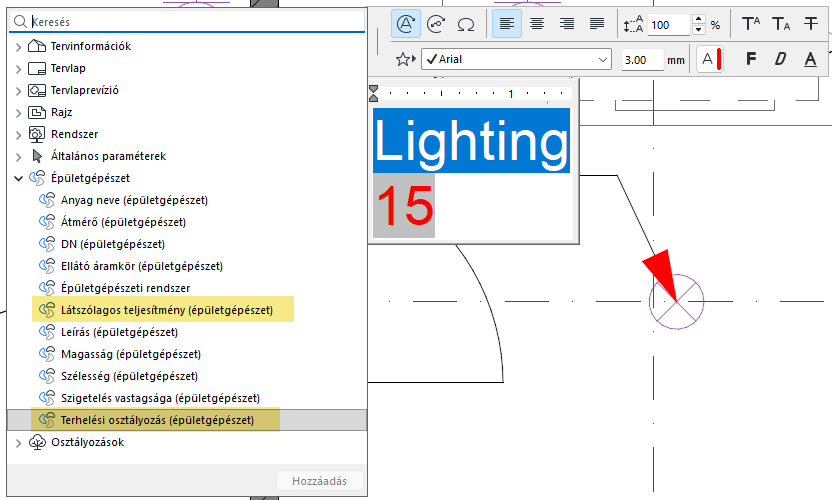This screenshot has height=500, width=832.
Task: Click the Rendszer system icon
Action: tap(37, 134)
